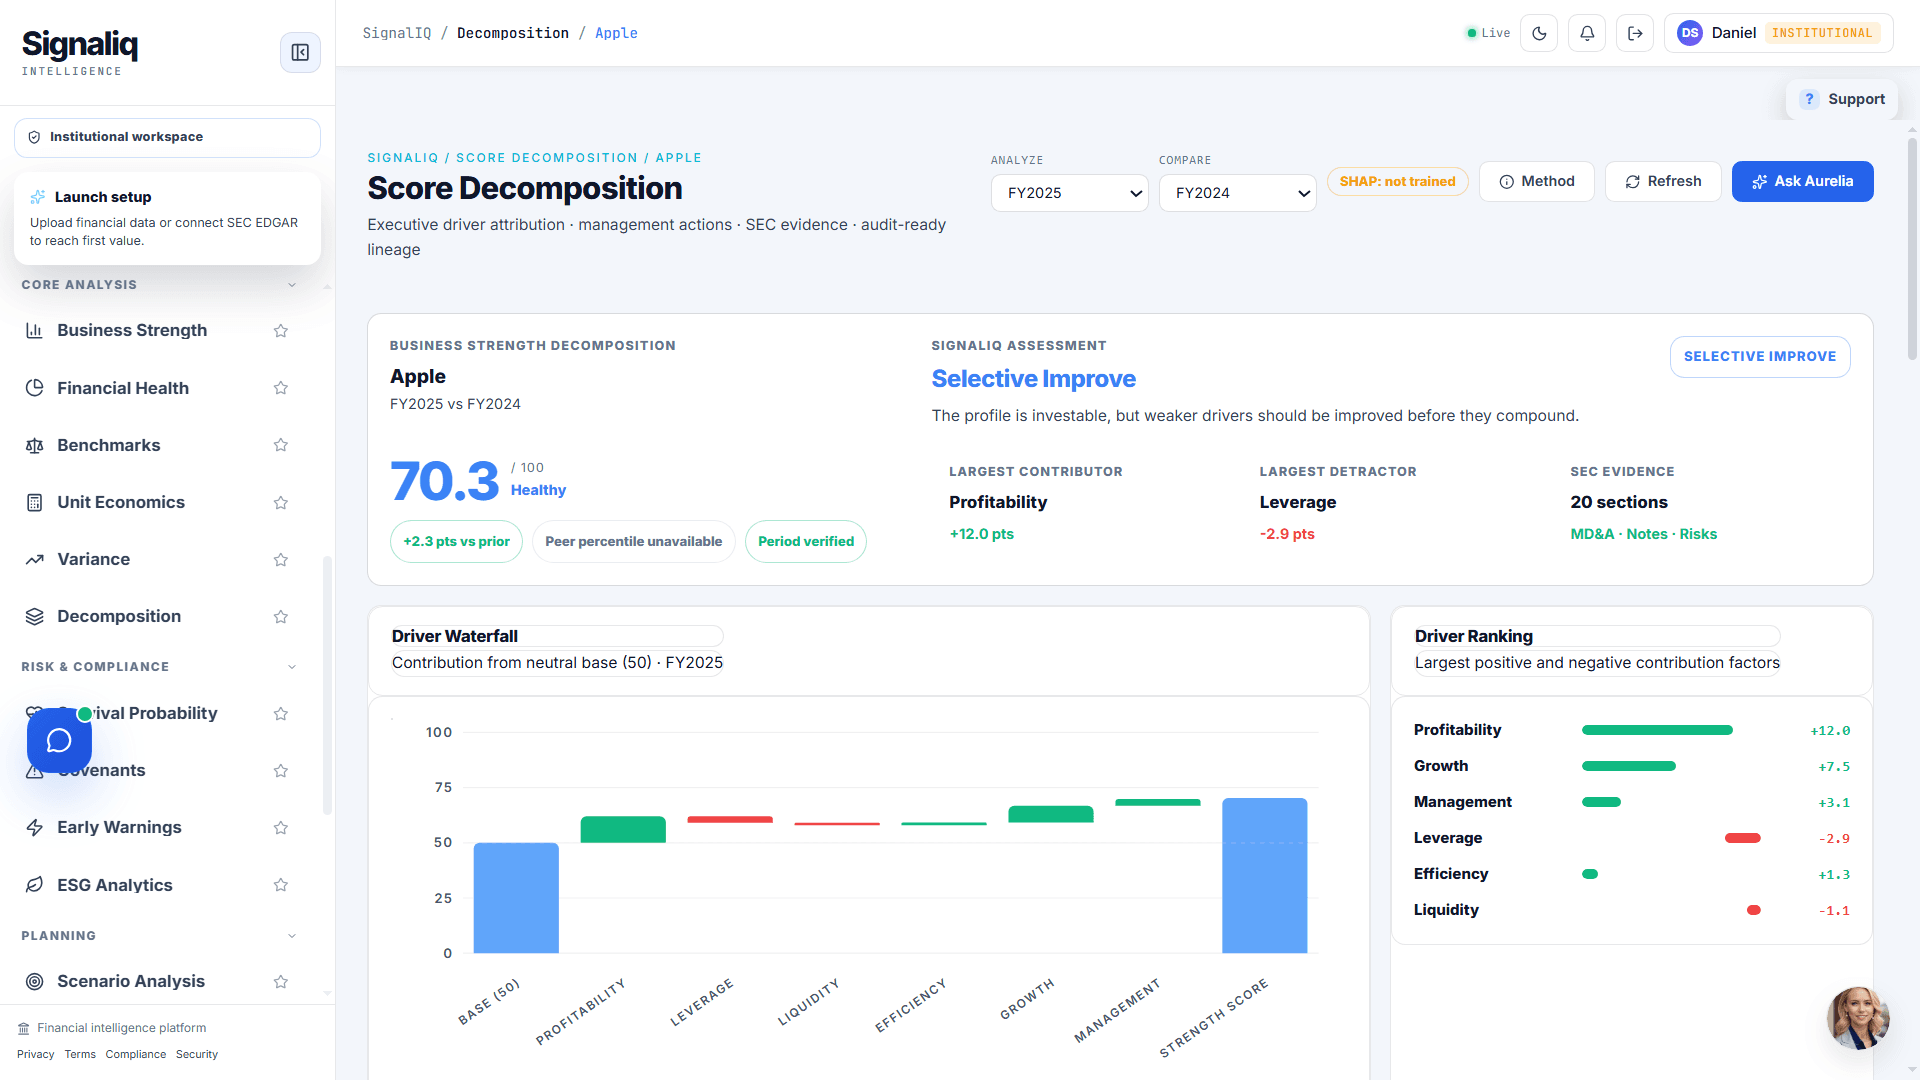Screen dimensions: 1920x1080
Task: Favorite Decomposition star
Action: (281, 617)
